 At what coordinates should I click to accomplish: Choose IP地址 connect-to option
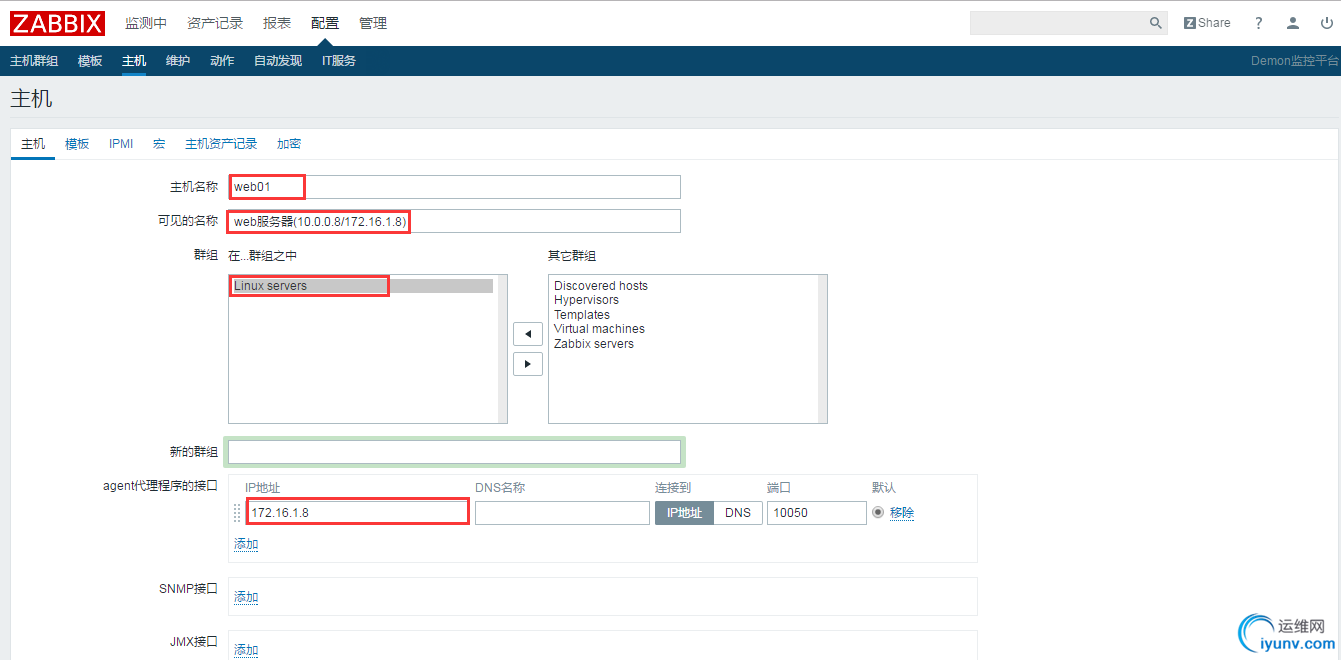click(684, 513)
